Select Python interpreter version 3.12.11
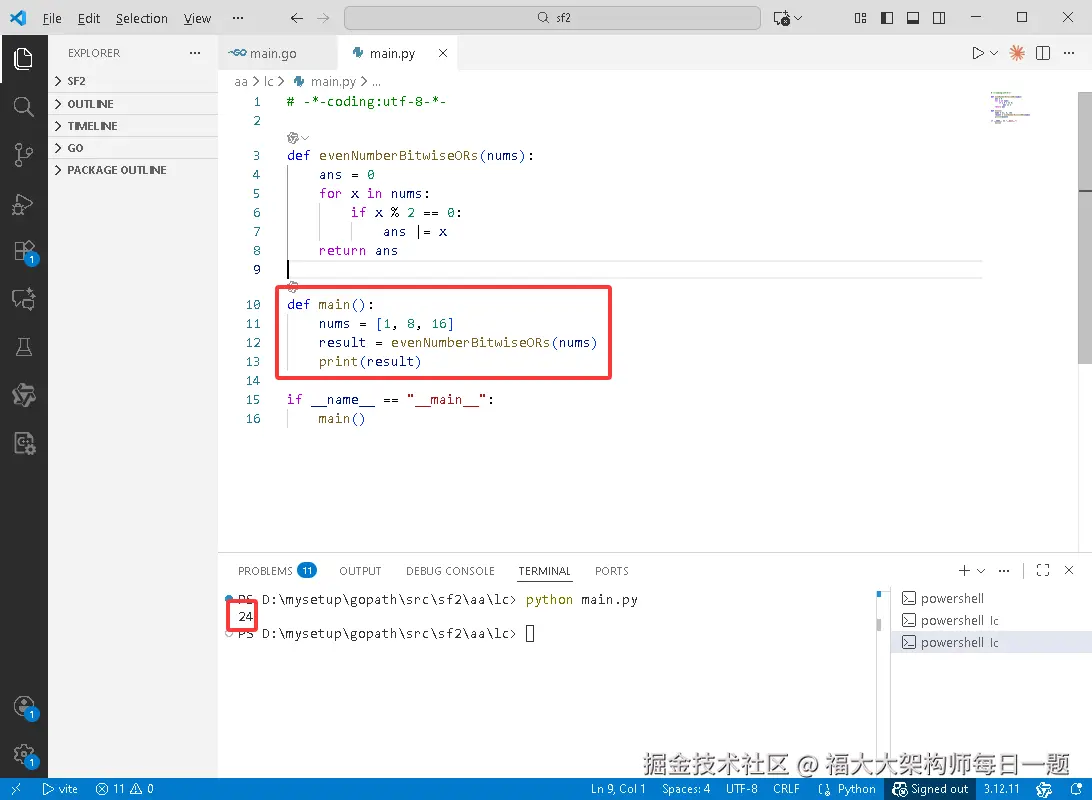The width and height of the screenshot is (1092, 800). tap(1001, 789)
